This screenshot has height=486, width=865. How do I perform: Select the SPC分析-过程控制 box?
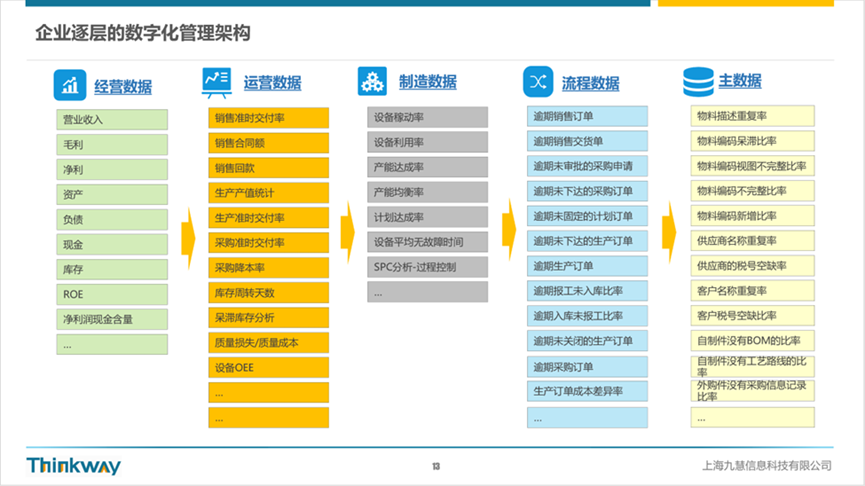(x=428, y=267)
